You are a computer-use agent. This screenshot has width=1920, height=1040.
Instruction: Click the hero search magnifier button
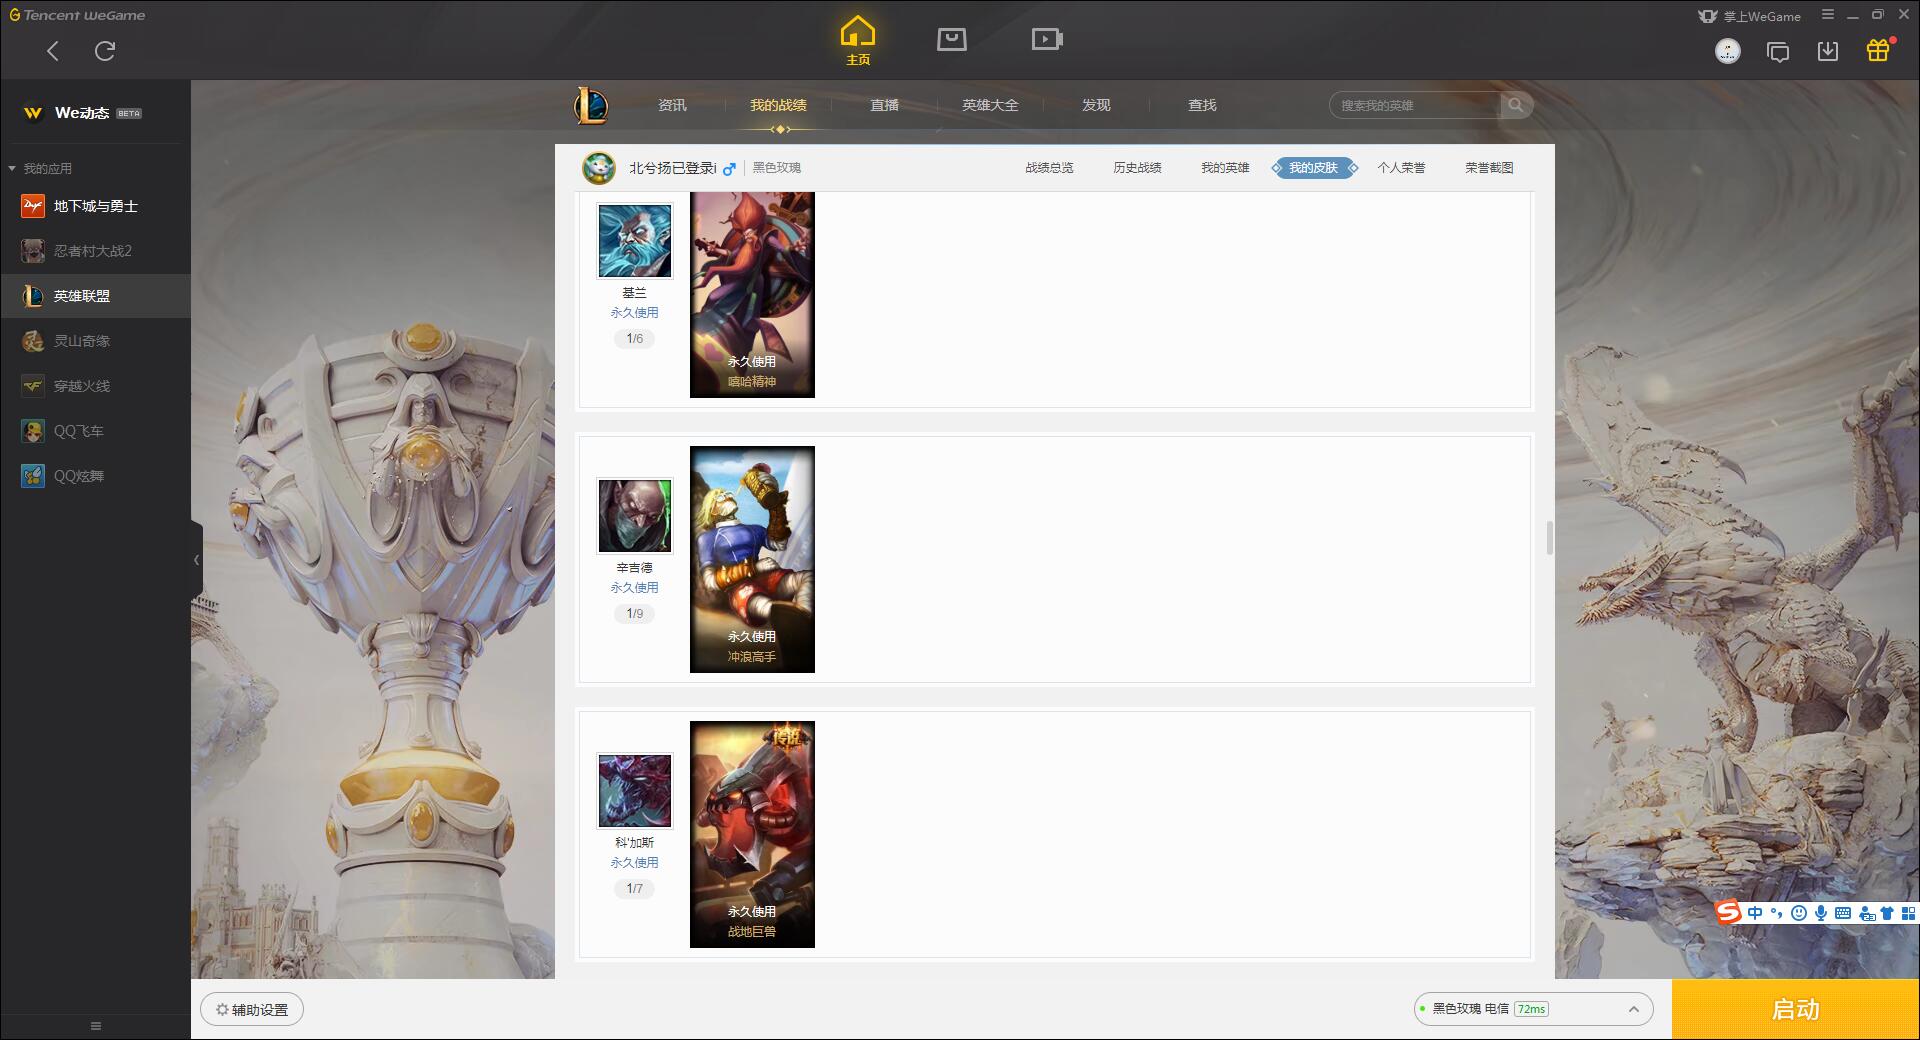[1516, 105]
